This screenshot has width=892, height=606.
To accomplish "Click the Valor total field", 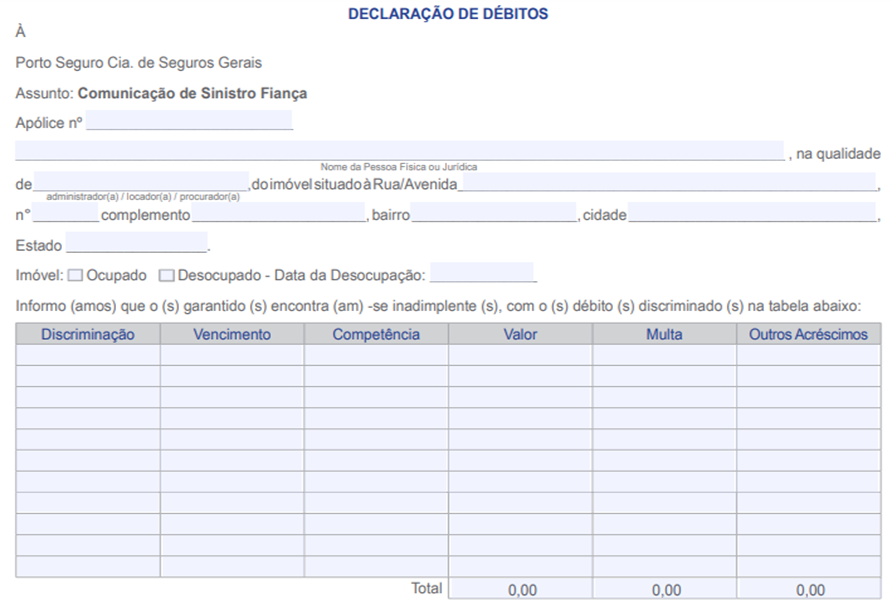I will pyautogui.click(x=520, y=589).
